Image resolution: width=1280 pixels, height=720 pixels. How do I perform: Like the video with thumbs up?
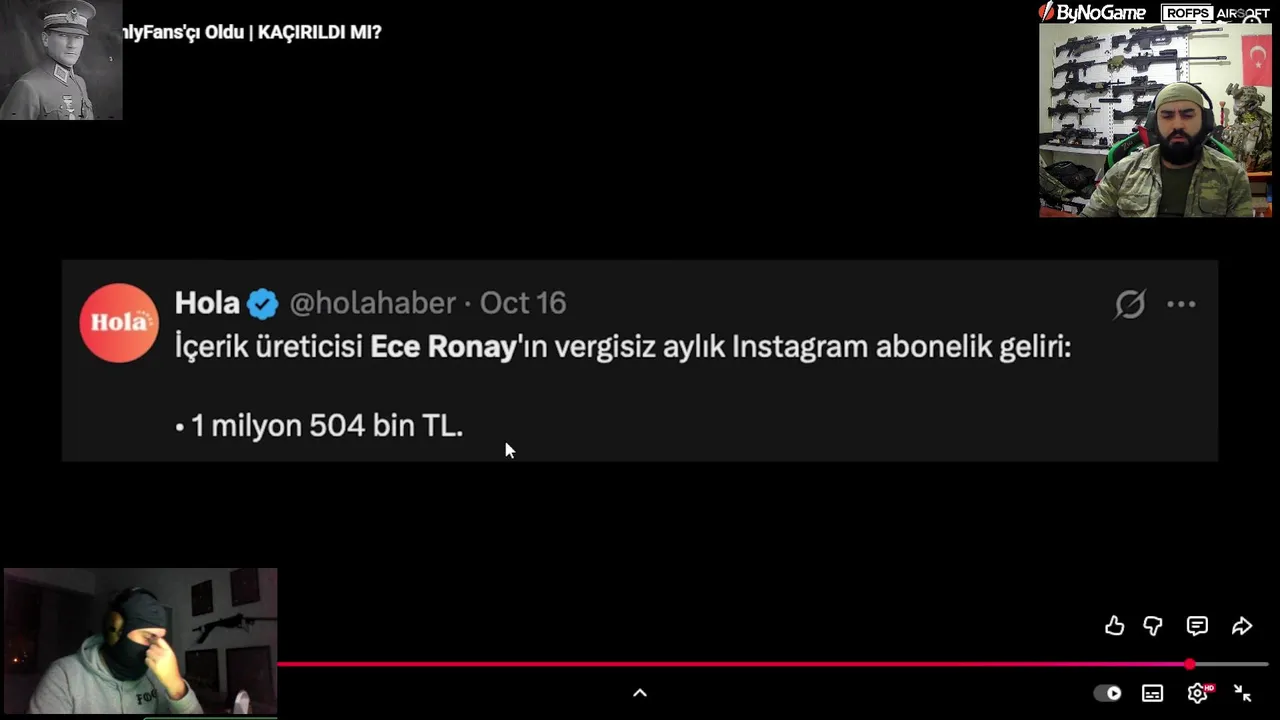1114,626
